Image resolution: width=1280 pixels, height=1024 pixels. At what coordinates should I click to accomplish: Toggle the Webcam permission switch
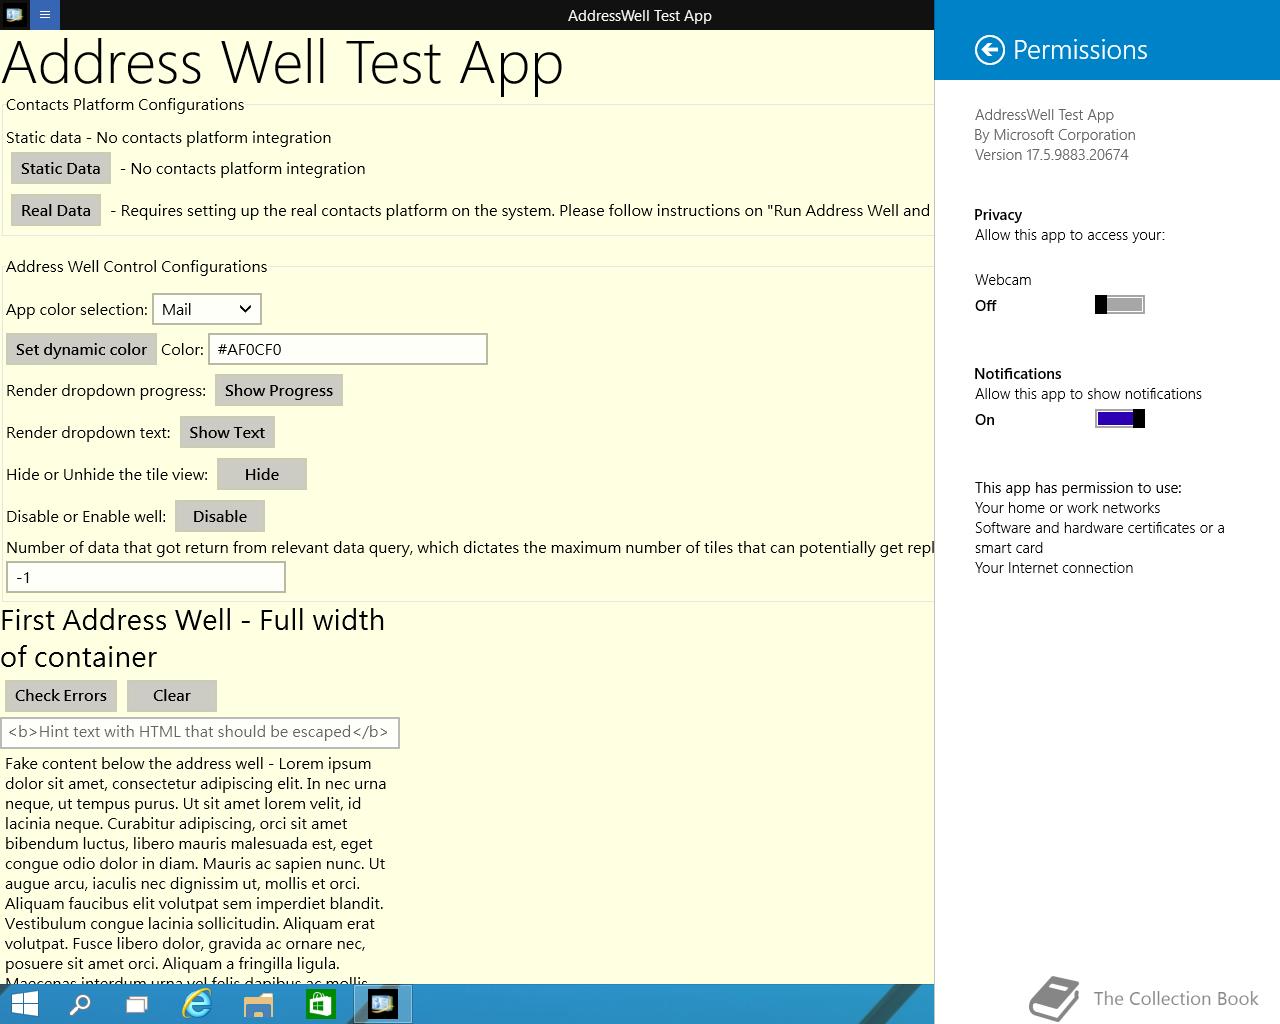tap(1120, 305)
